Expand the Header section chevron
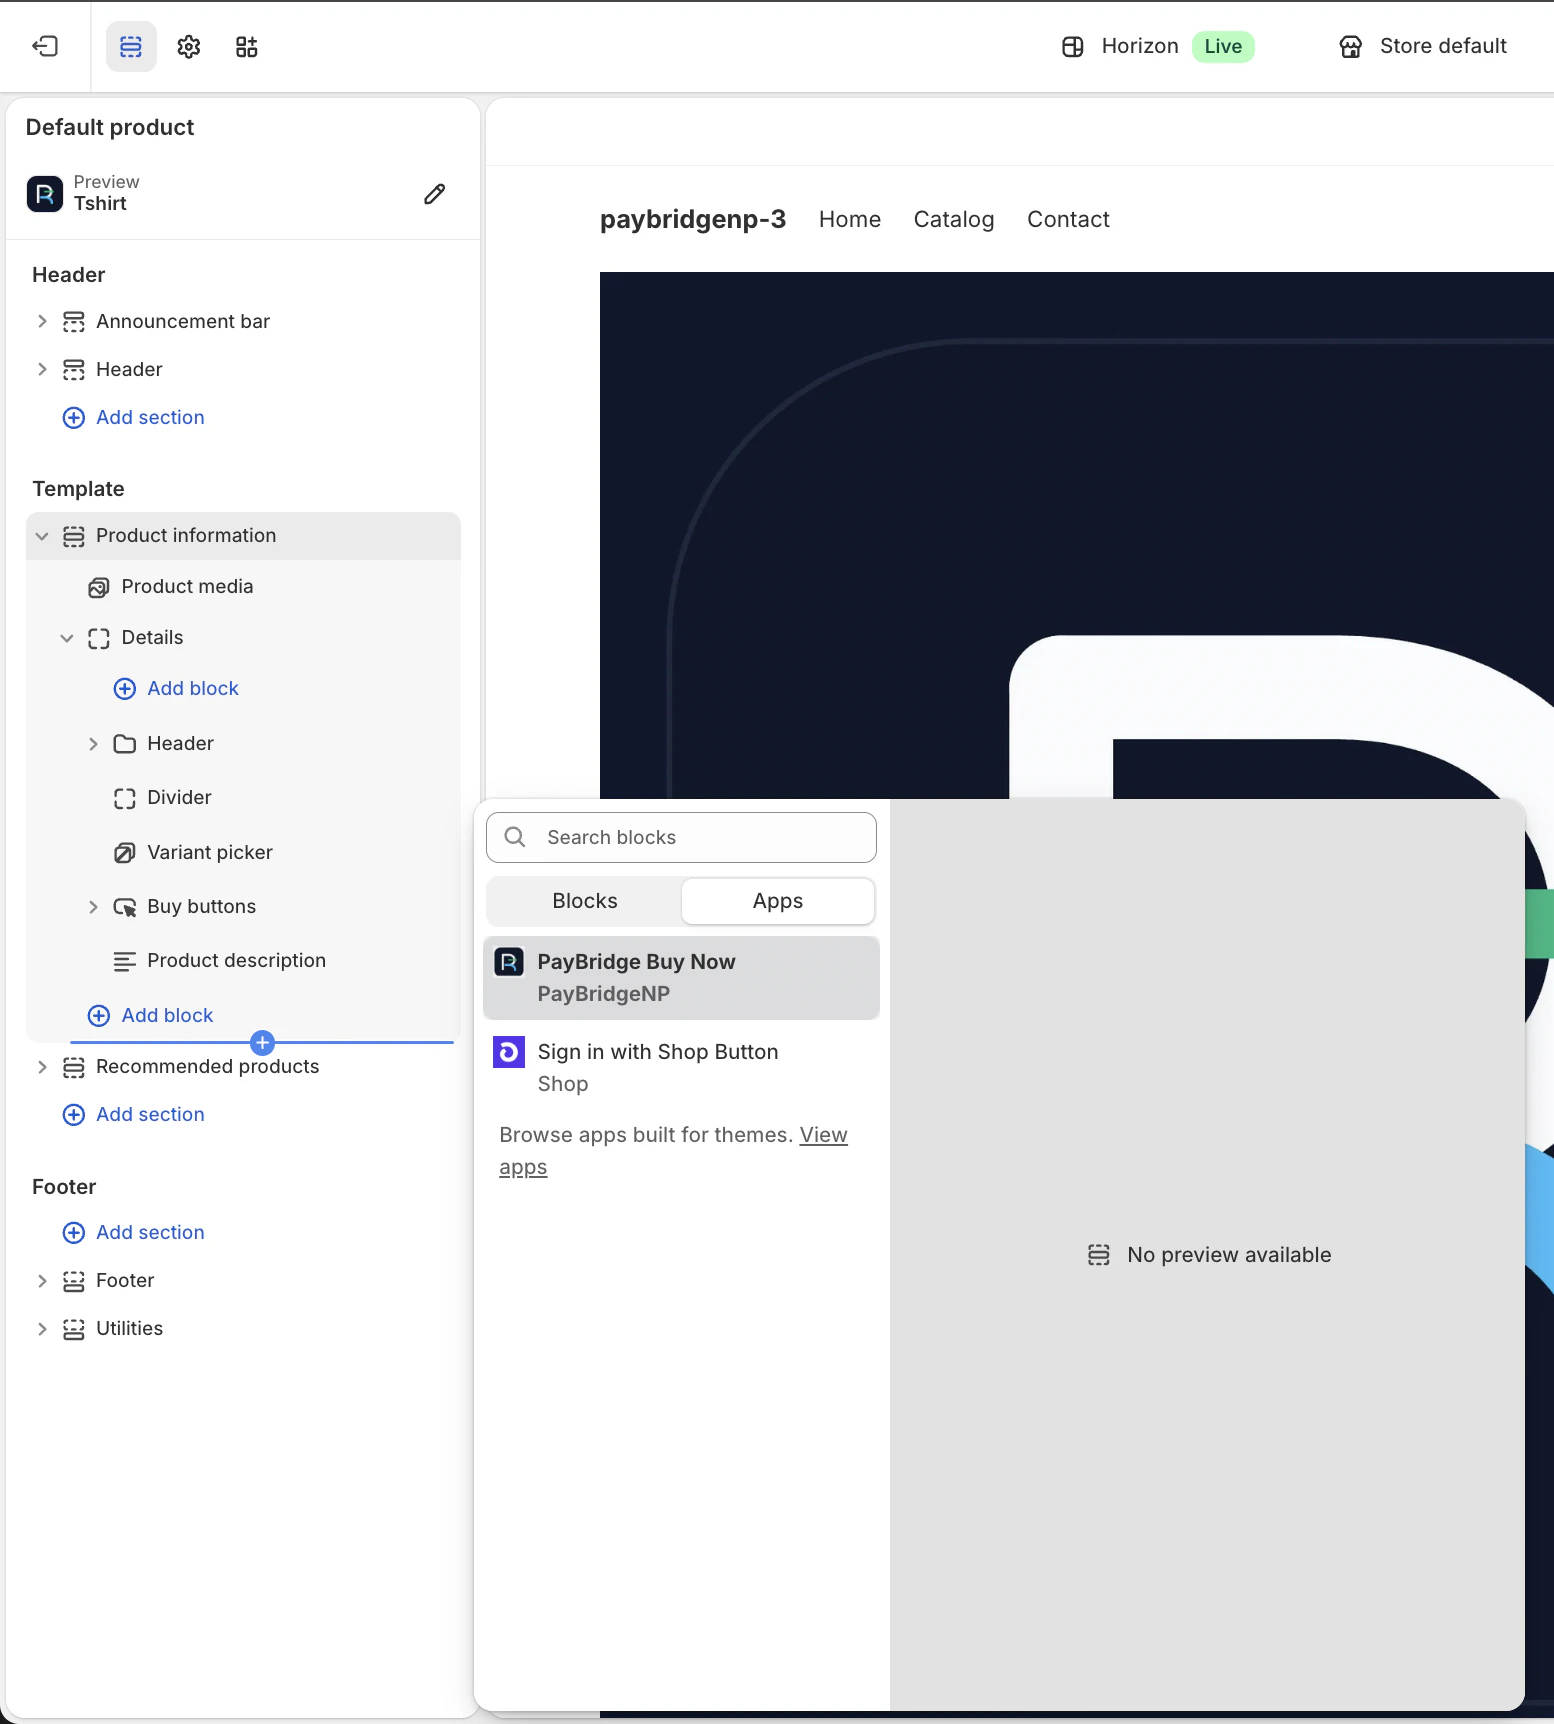 click(x=42, y=369)
